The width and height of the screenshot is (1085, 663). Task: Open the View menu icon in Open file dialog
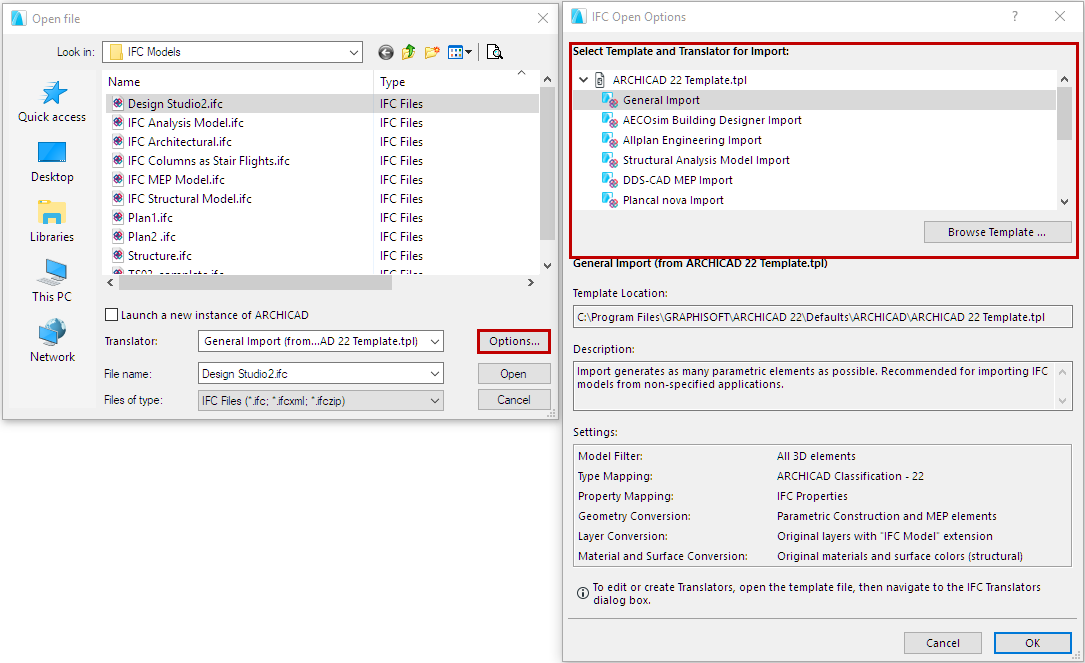459,52
